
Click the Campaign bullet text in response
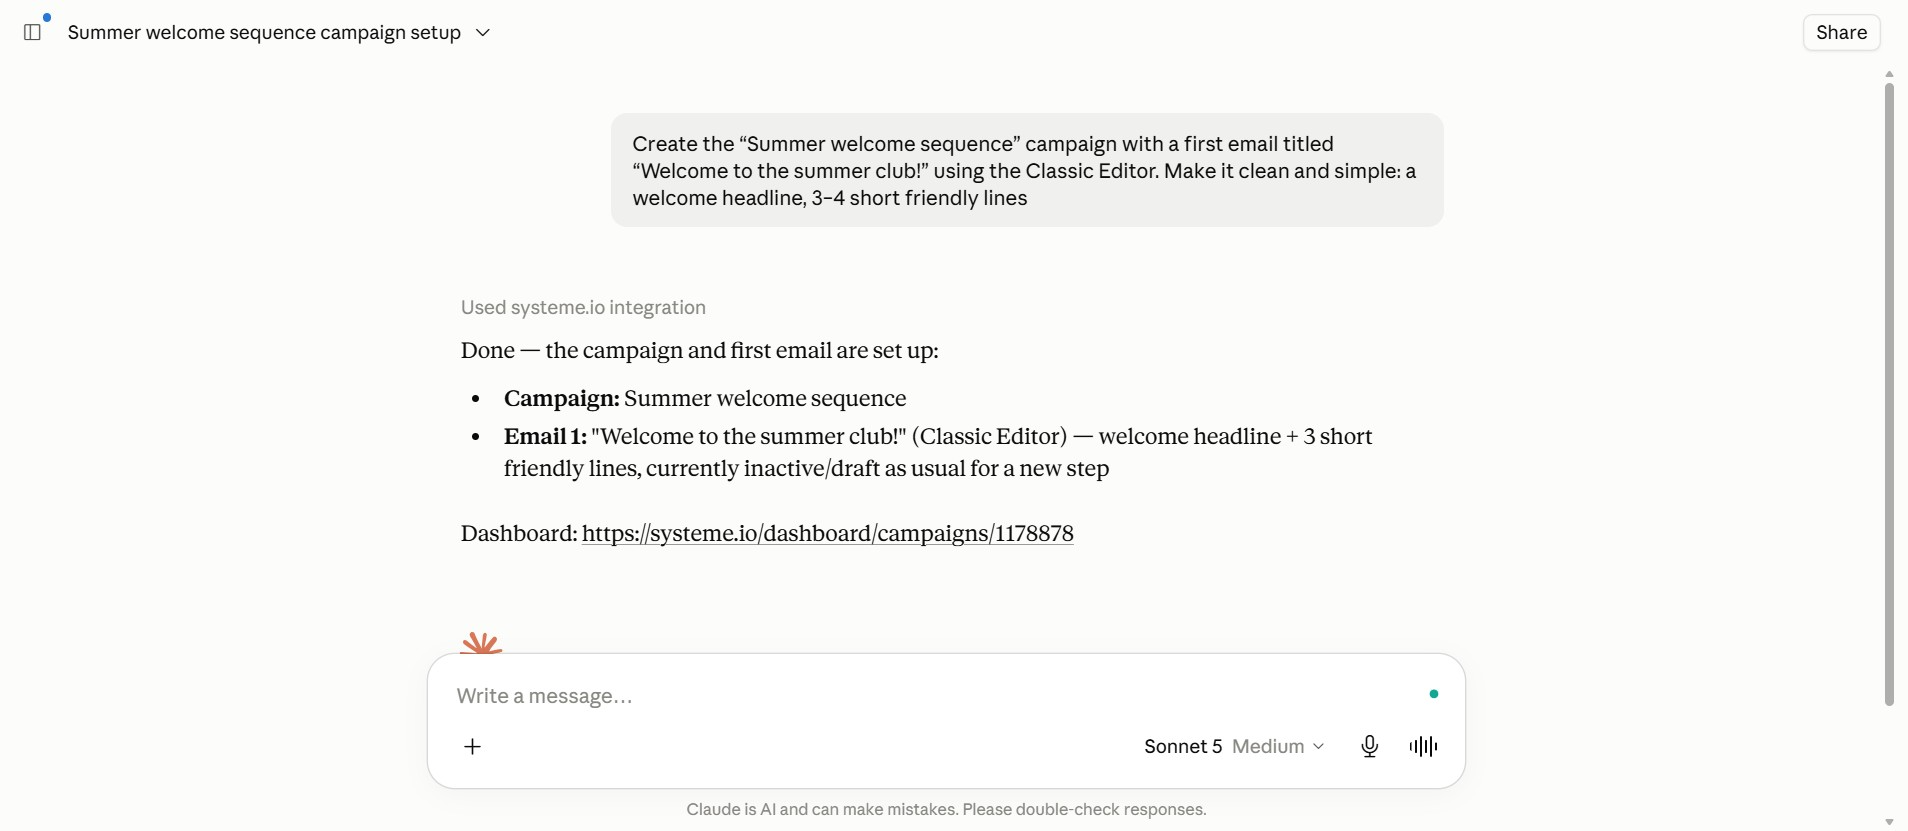pos(705,399)
